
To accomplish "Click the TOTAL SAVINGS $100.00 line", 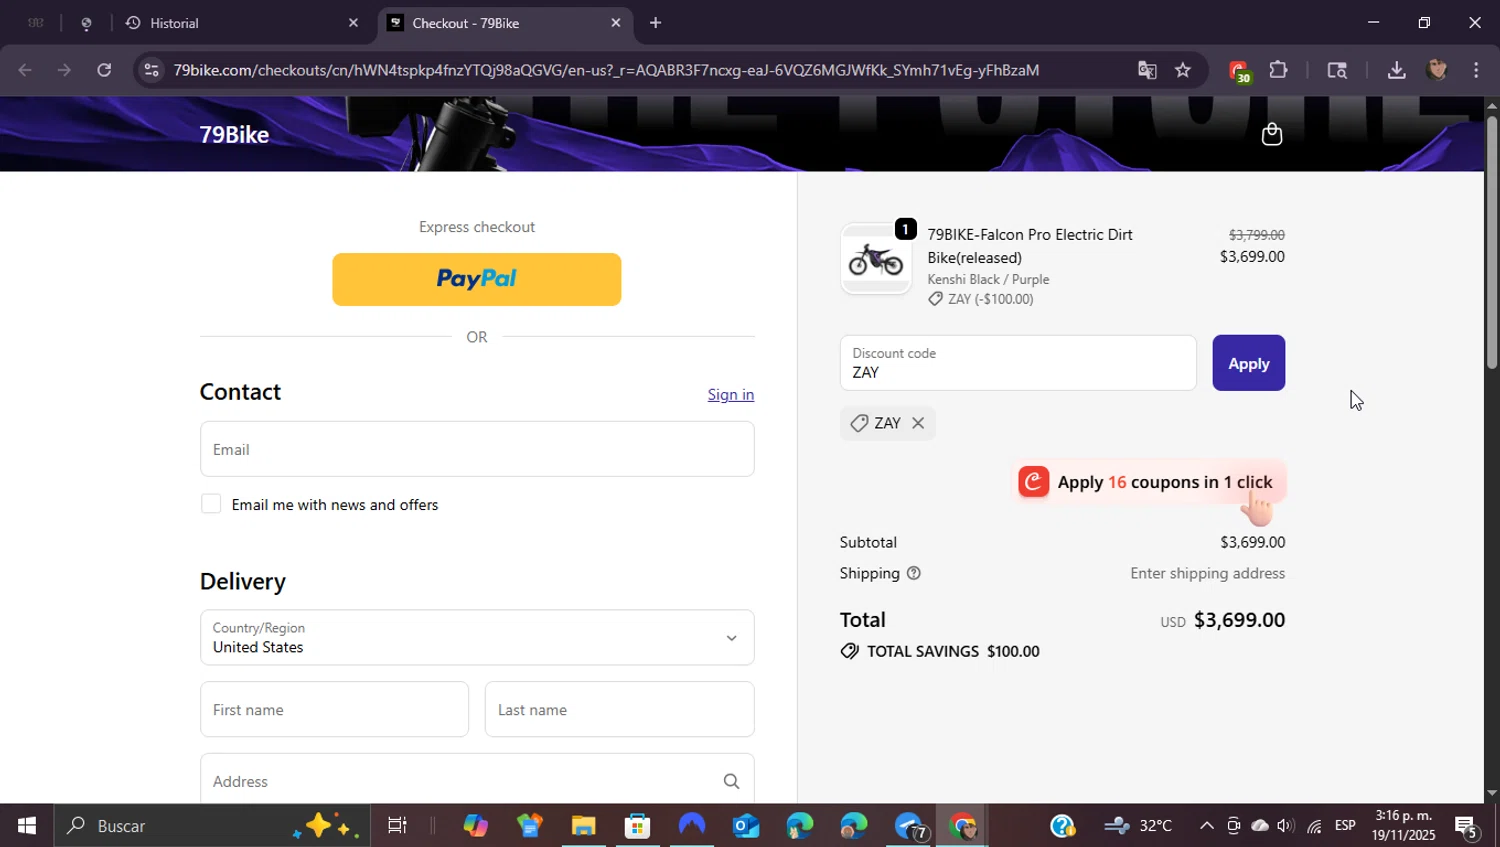I will (x=940, y=651).
